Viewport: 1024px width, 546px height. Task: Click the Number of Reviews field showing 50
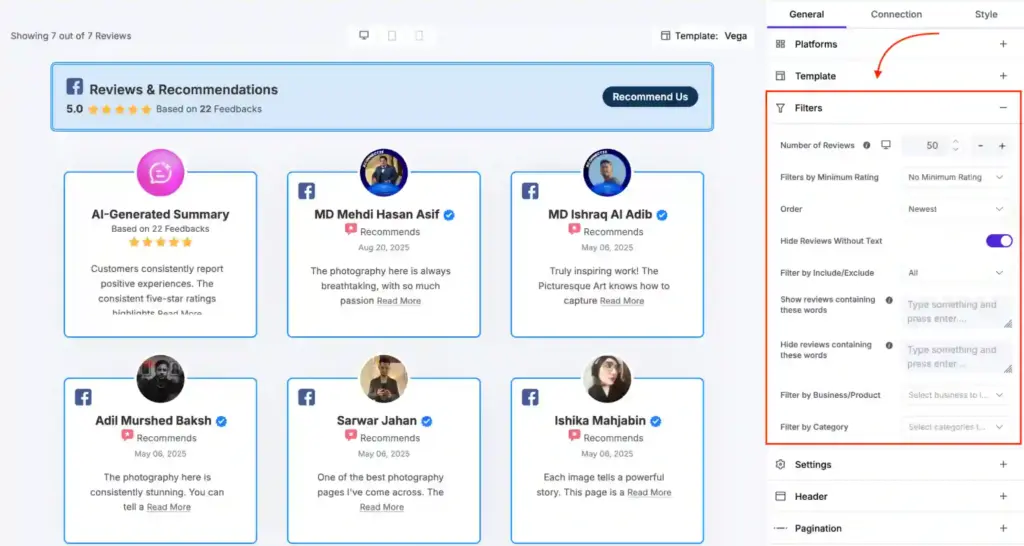click(933, 146)
